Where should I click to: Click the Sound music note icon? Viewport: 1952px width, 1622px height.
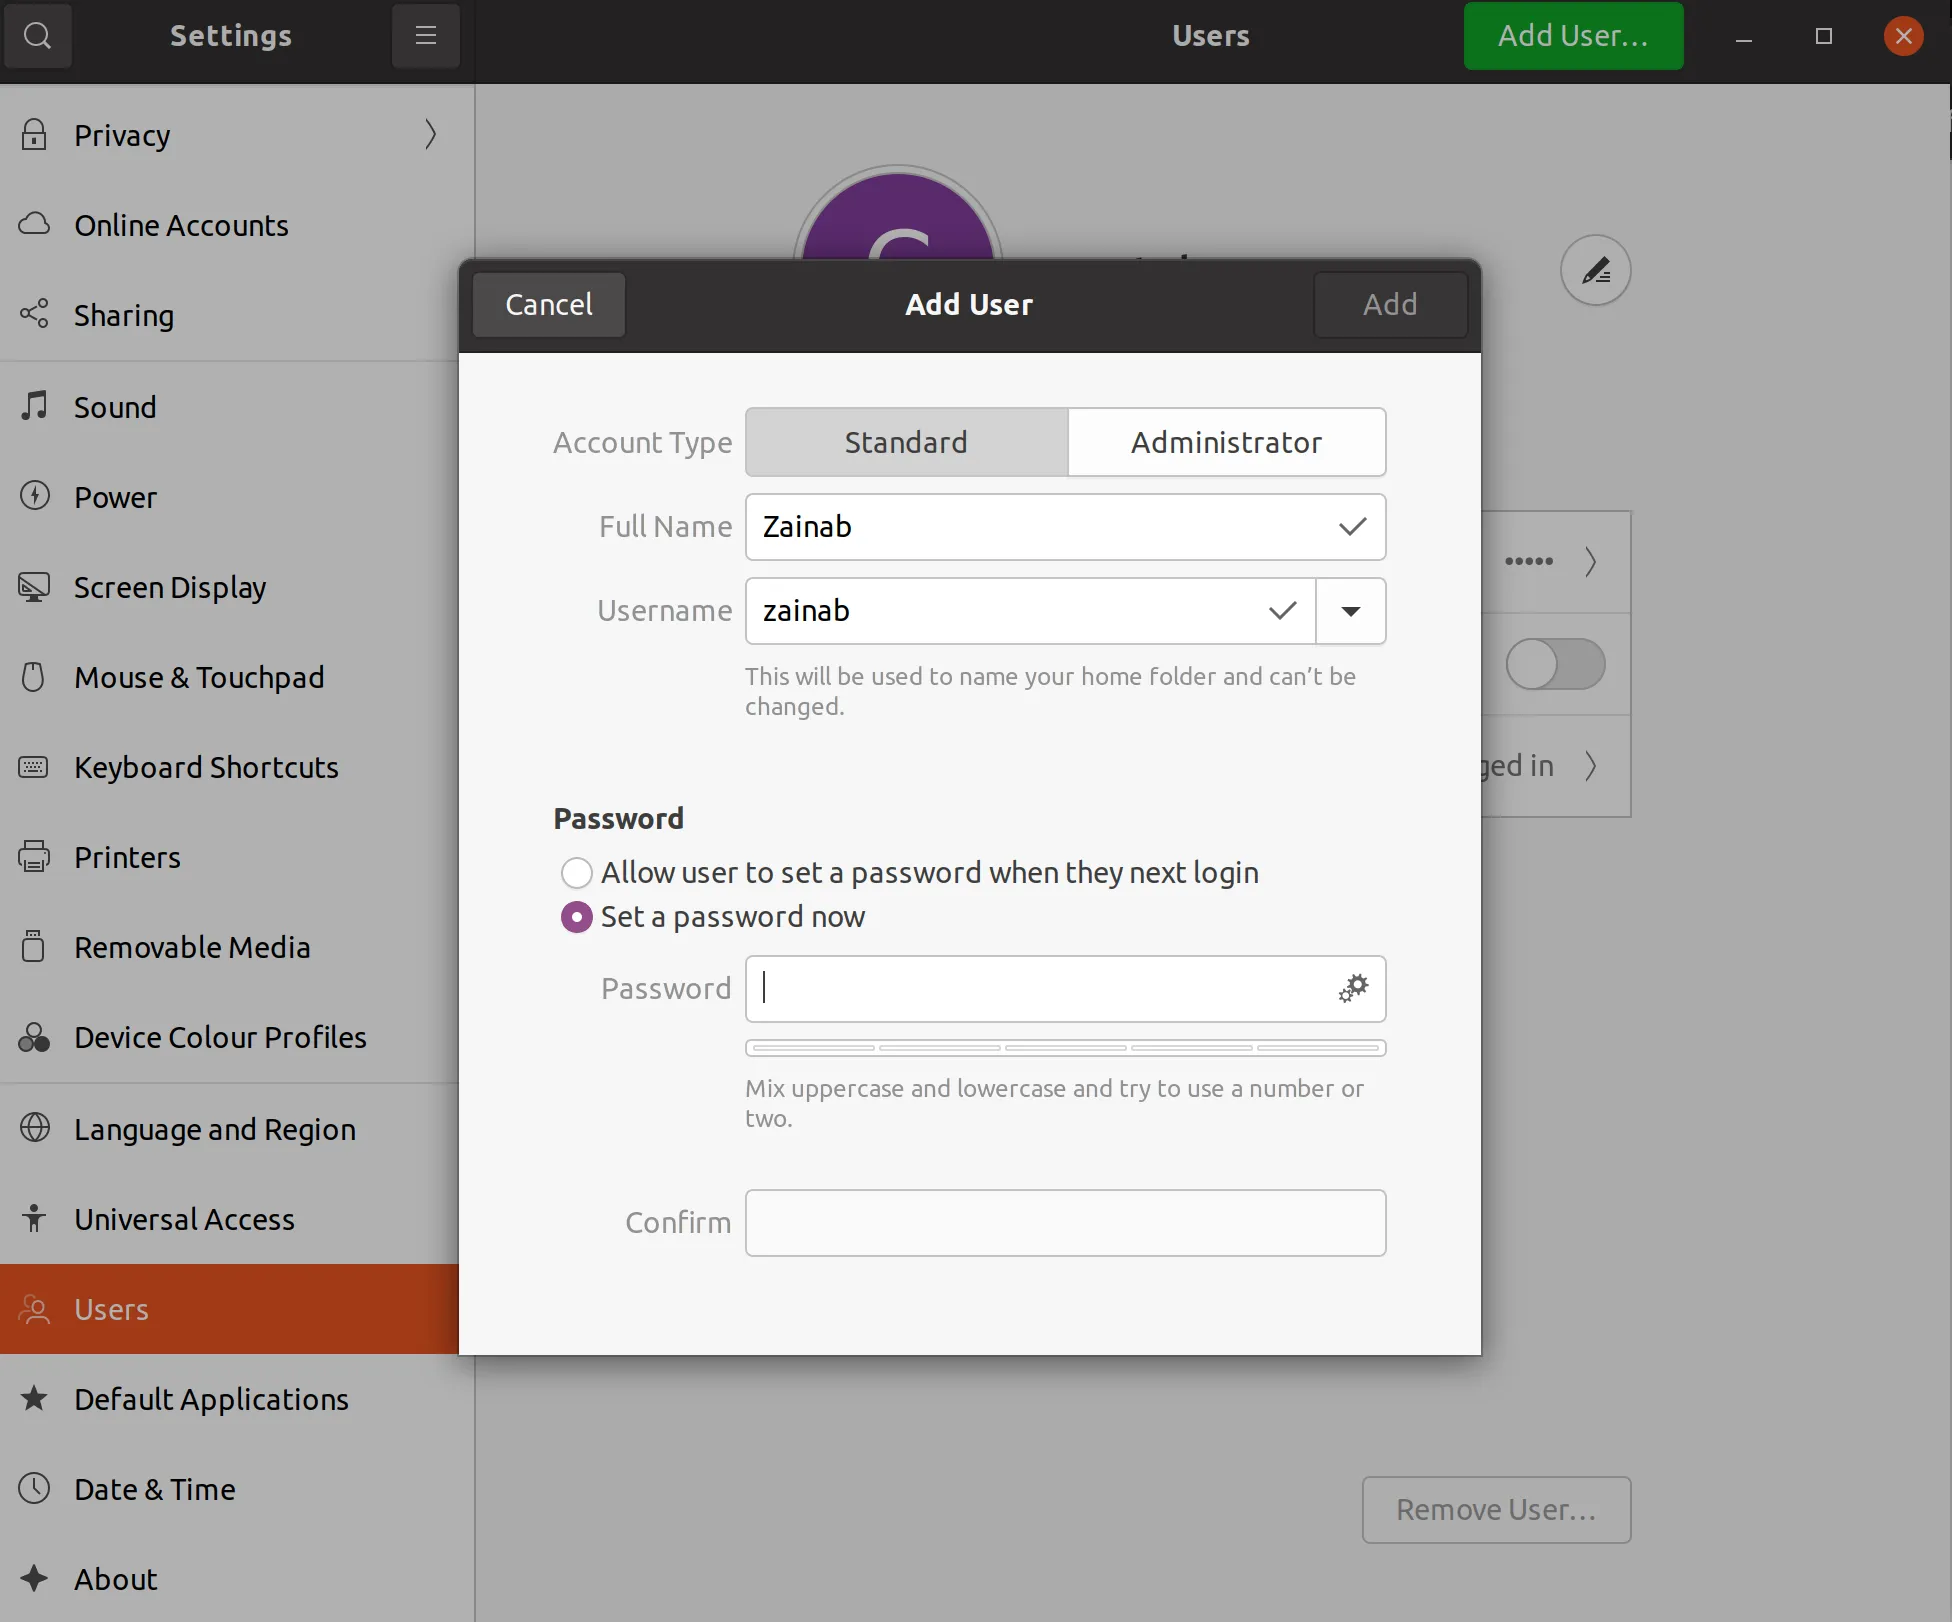click(34, 406)
